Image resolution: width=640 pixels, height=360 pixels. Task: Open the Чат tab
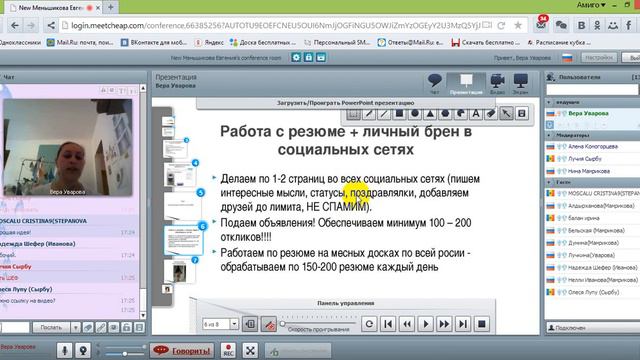point(435,84)
